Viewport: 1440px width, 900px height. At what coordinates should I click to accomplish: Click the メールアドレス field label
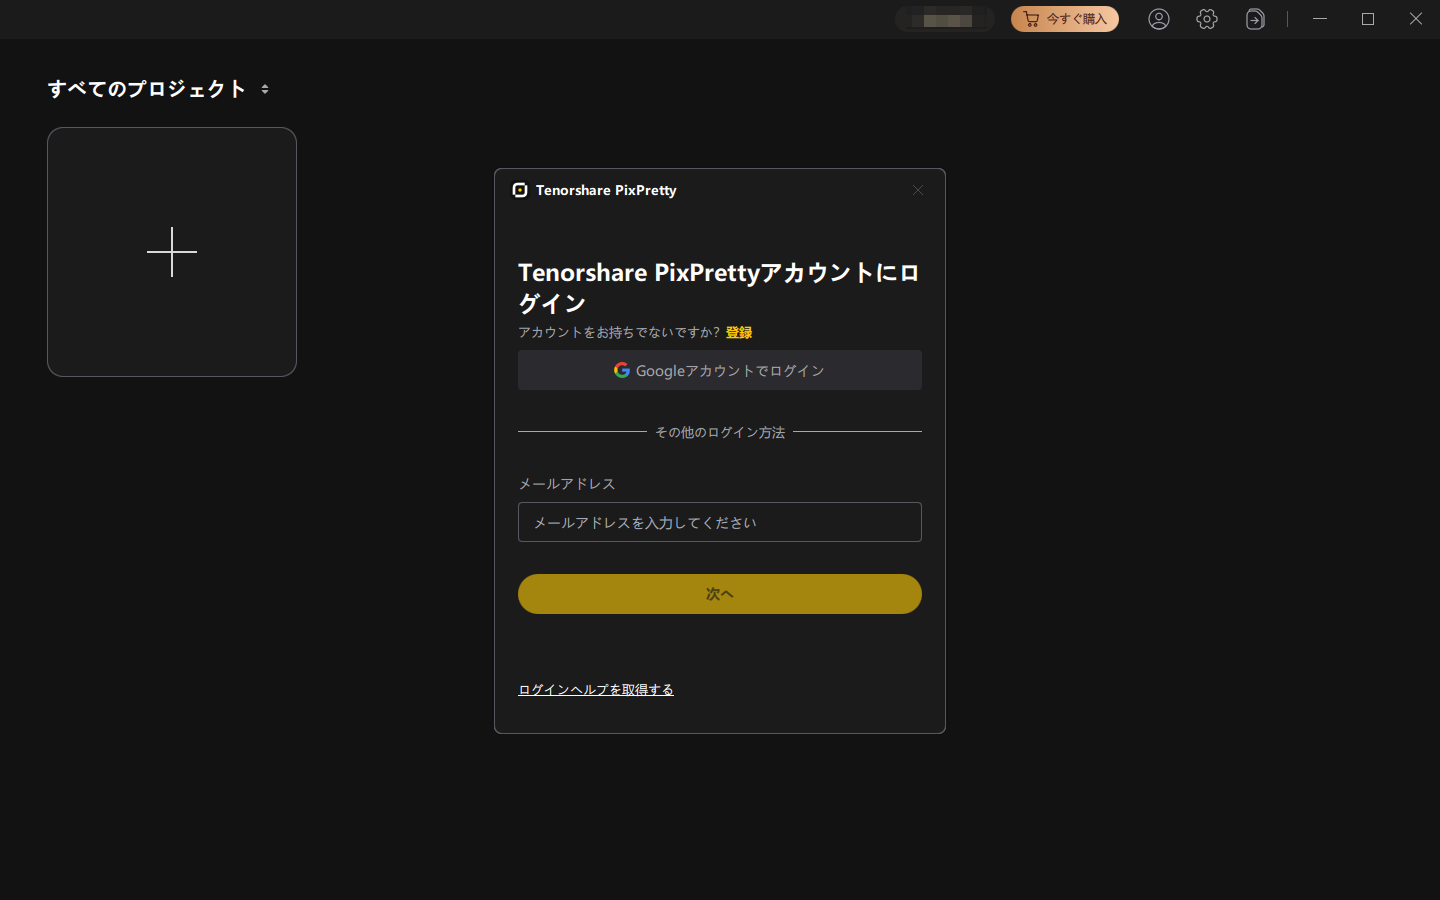(x=567, y=483)
